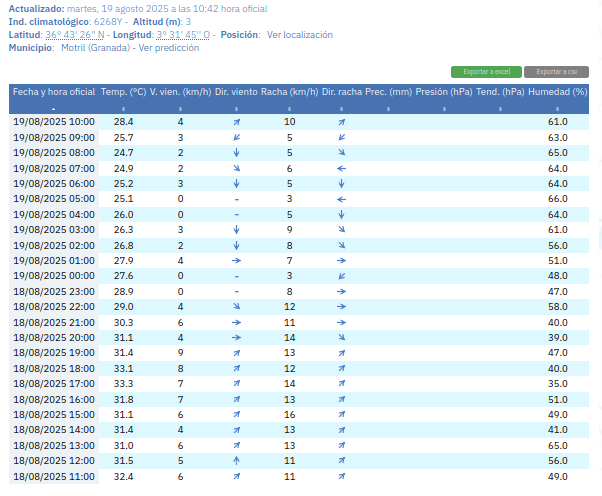602x496 pixels.
Task: Click the Exportar a excel button
Action: pos(486,72)
